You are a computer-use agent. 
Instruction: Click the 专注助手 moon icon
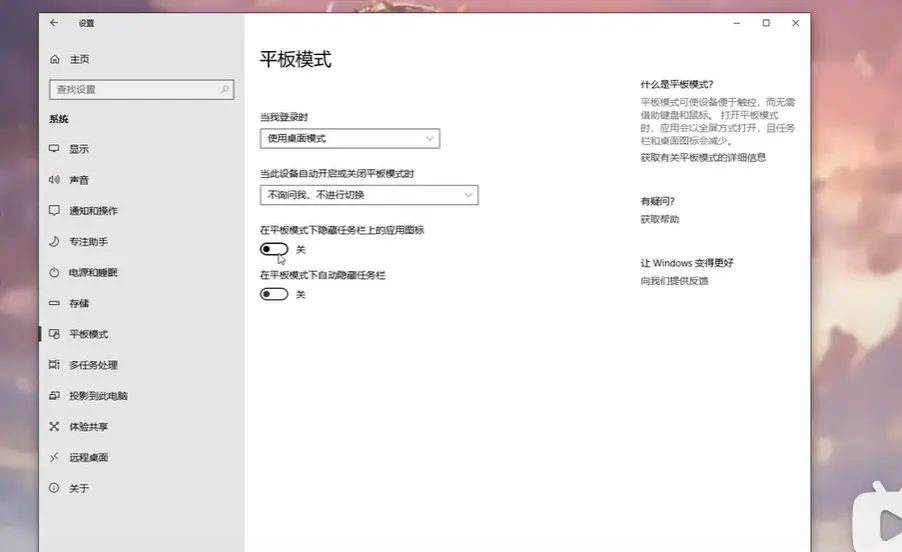pos(54,242)
